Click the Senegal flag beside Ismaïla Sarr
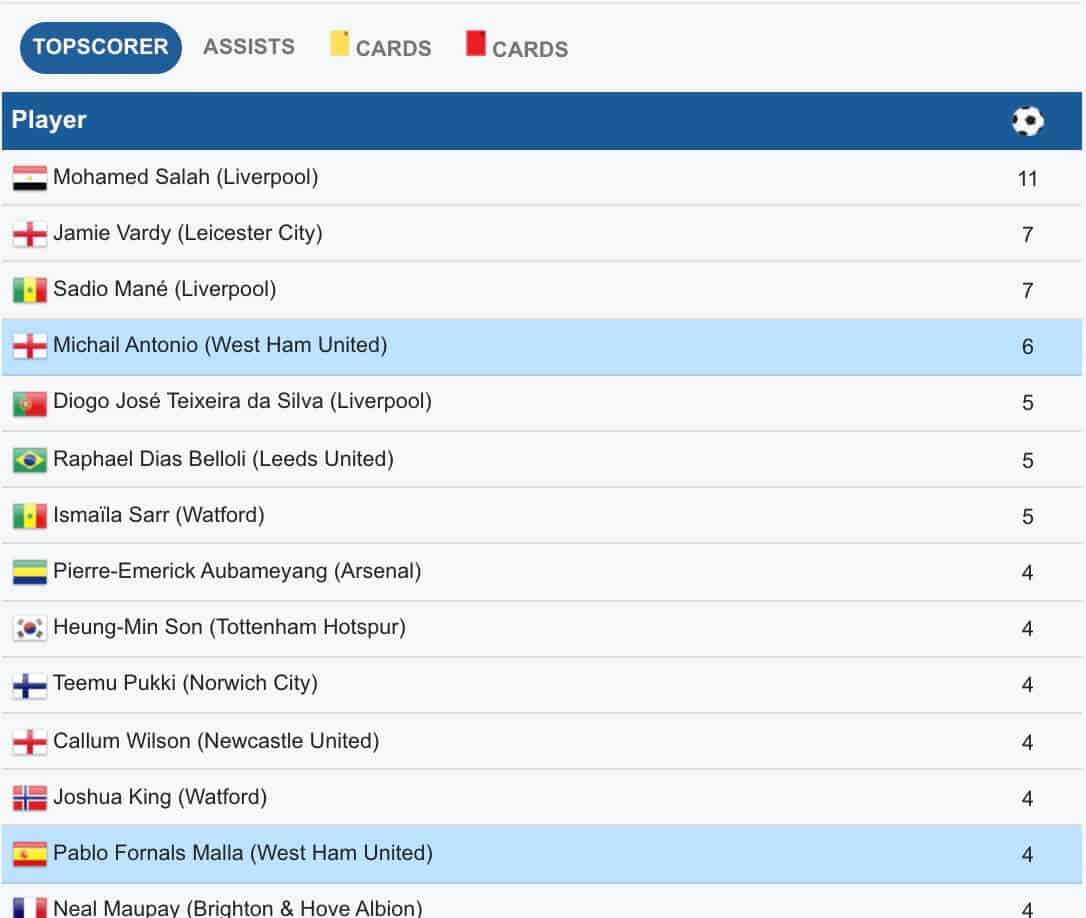The image size is (1086, 918). [30, 516]
